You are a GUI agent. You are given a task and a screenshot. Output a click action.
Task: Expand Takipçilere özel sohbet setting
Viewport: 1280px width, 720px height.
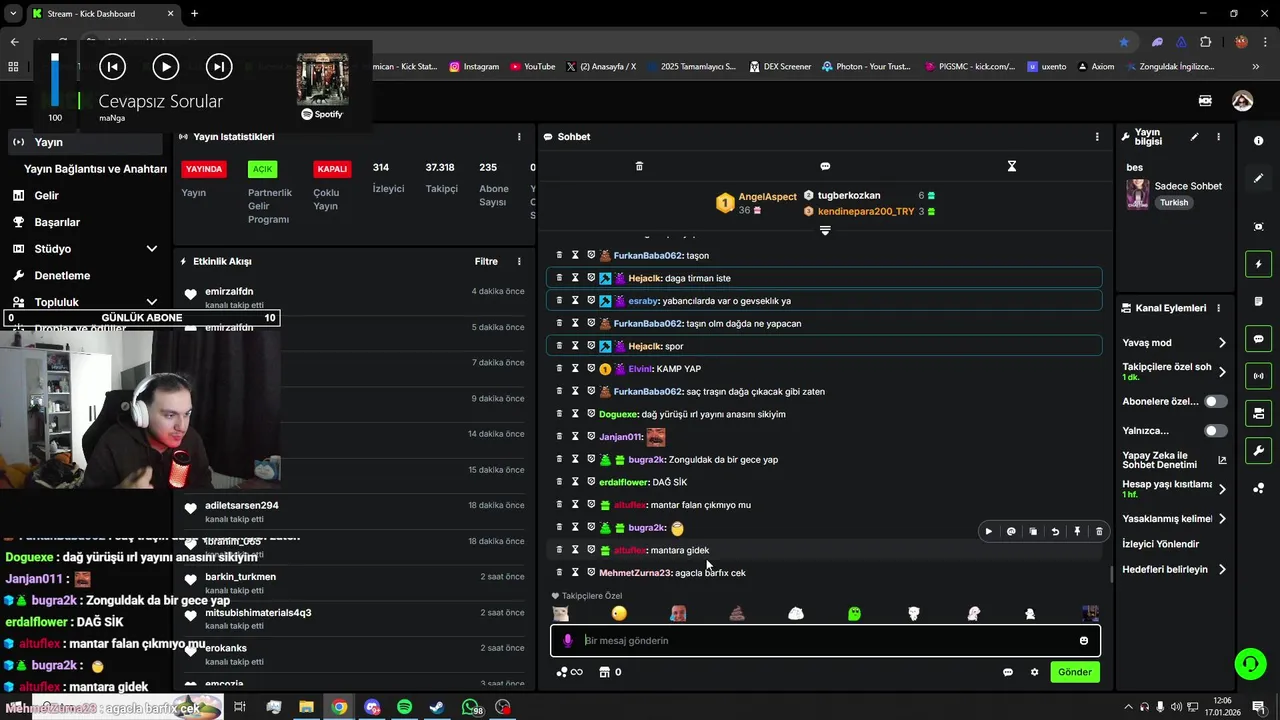[x=1222, y=372]
